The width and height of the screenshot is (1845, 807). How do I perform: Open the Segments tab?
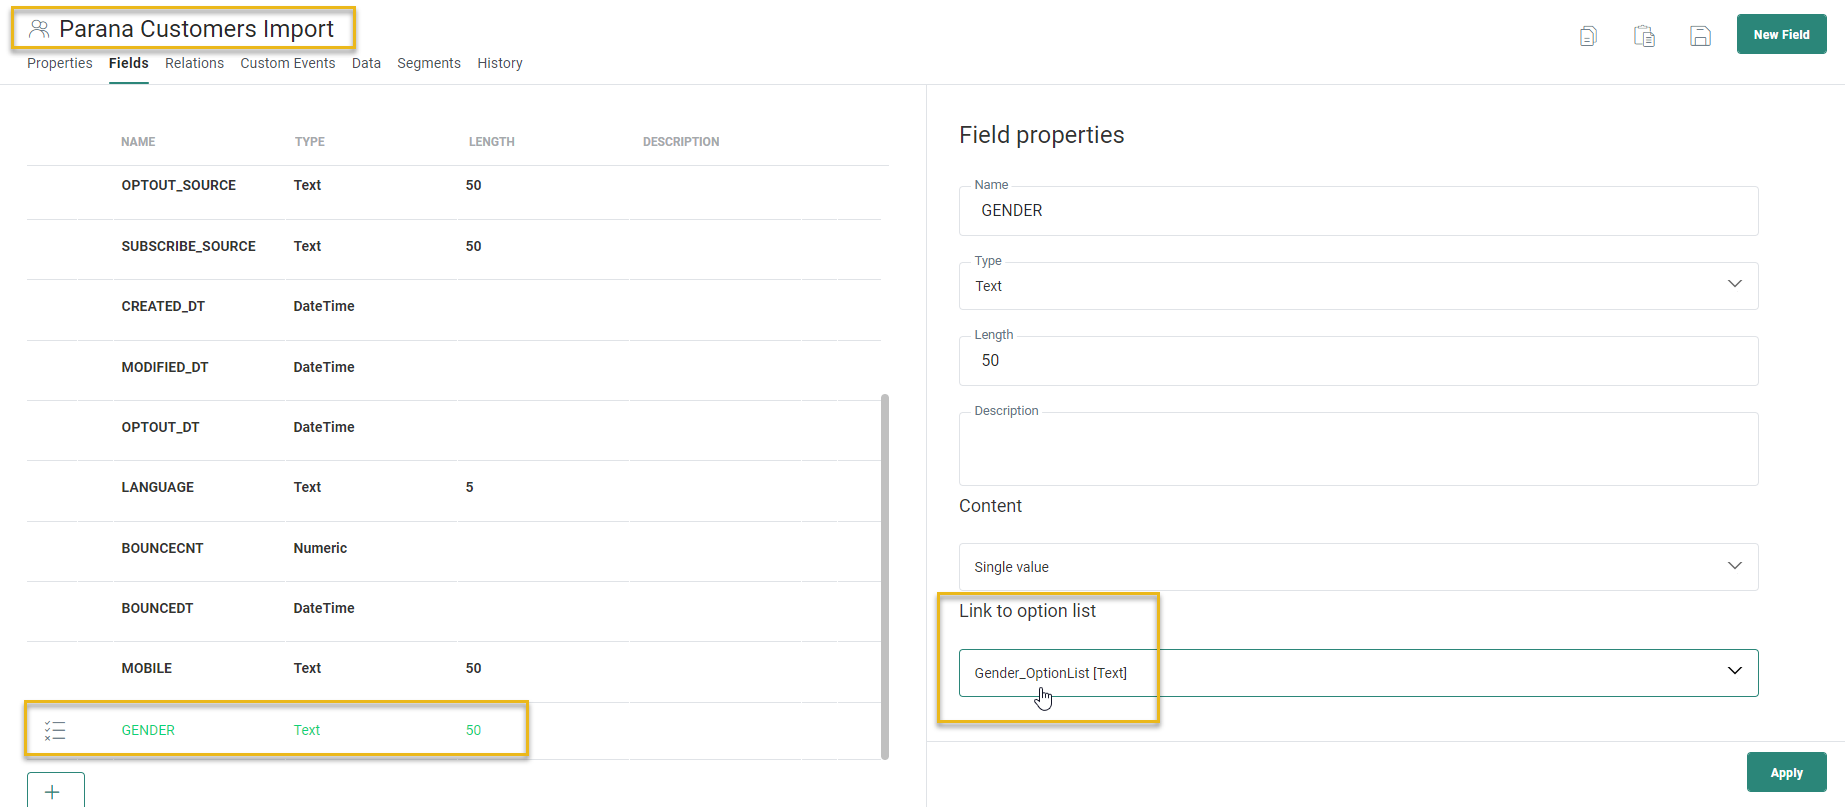click(429, 63)
